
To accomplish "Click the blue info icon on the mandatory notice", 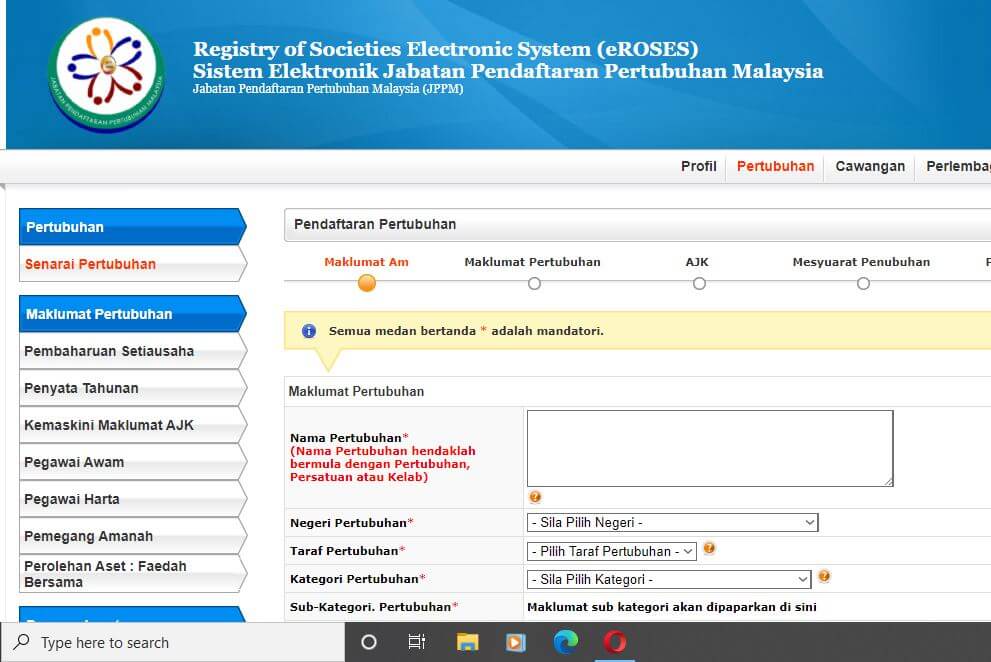I will [x=308, y=330].
